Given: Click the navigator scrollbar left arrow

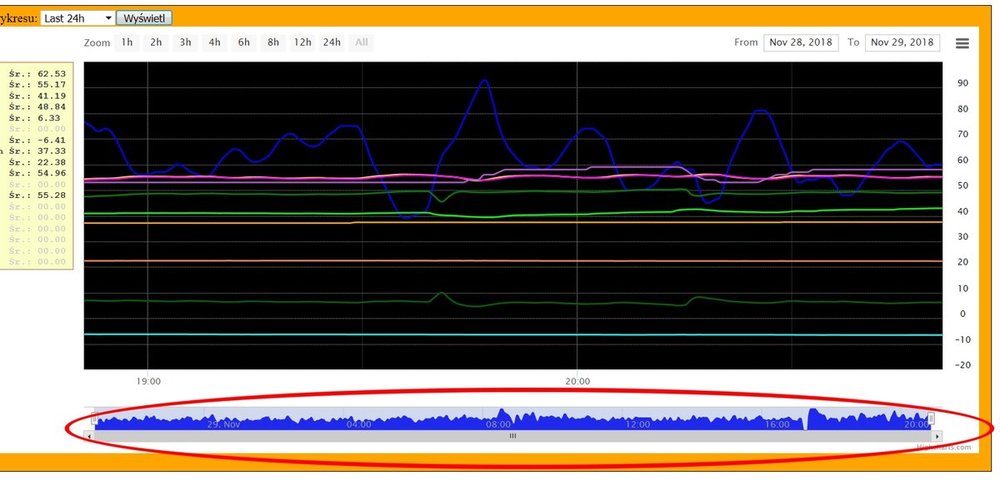Looking at the screenshot, I should pos(89,436).
